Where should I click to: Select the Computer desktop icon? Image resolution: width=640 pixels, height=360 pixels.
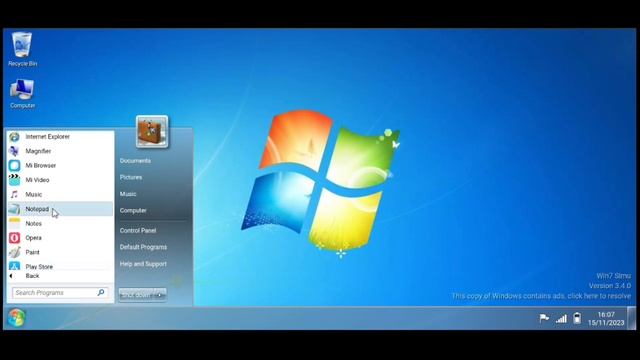[22, 94]
